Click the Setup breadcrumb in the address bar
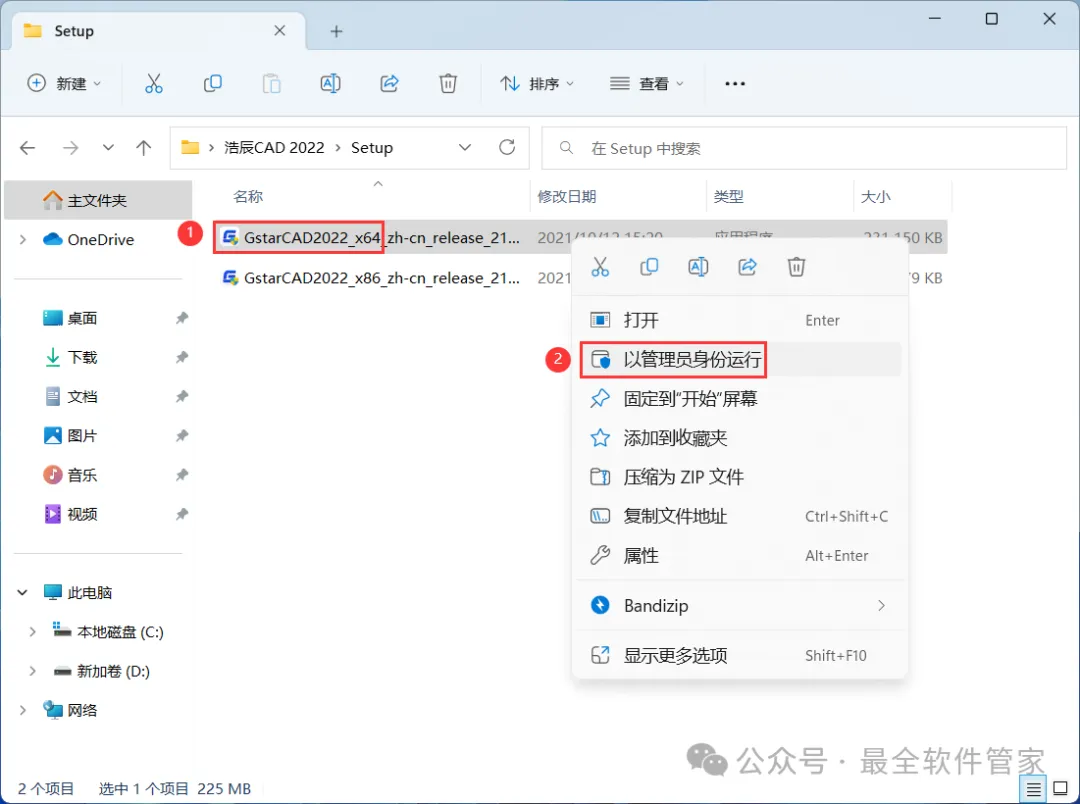The width and height of the screenshot is (1080, 804). coord(372,147)
